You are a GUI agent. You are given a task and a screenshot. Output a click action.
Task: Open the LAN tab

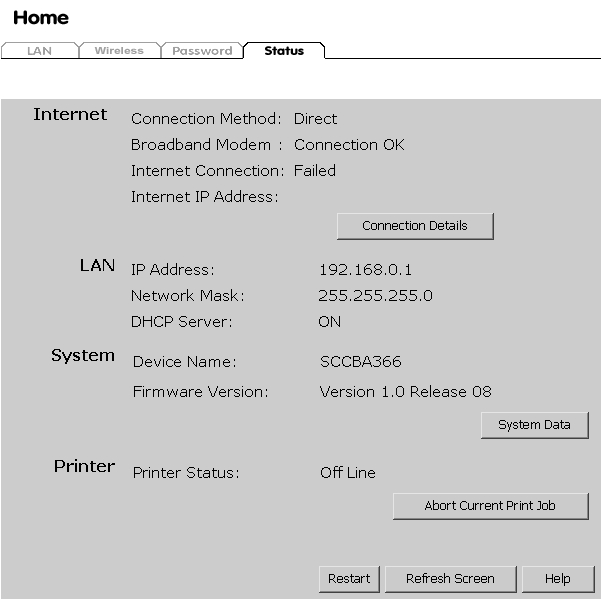pos(39,51)
